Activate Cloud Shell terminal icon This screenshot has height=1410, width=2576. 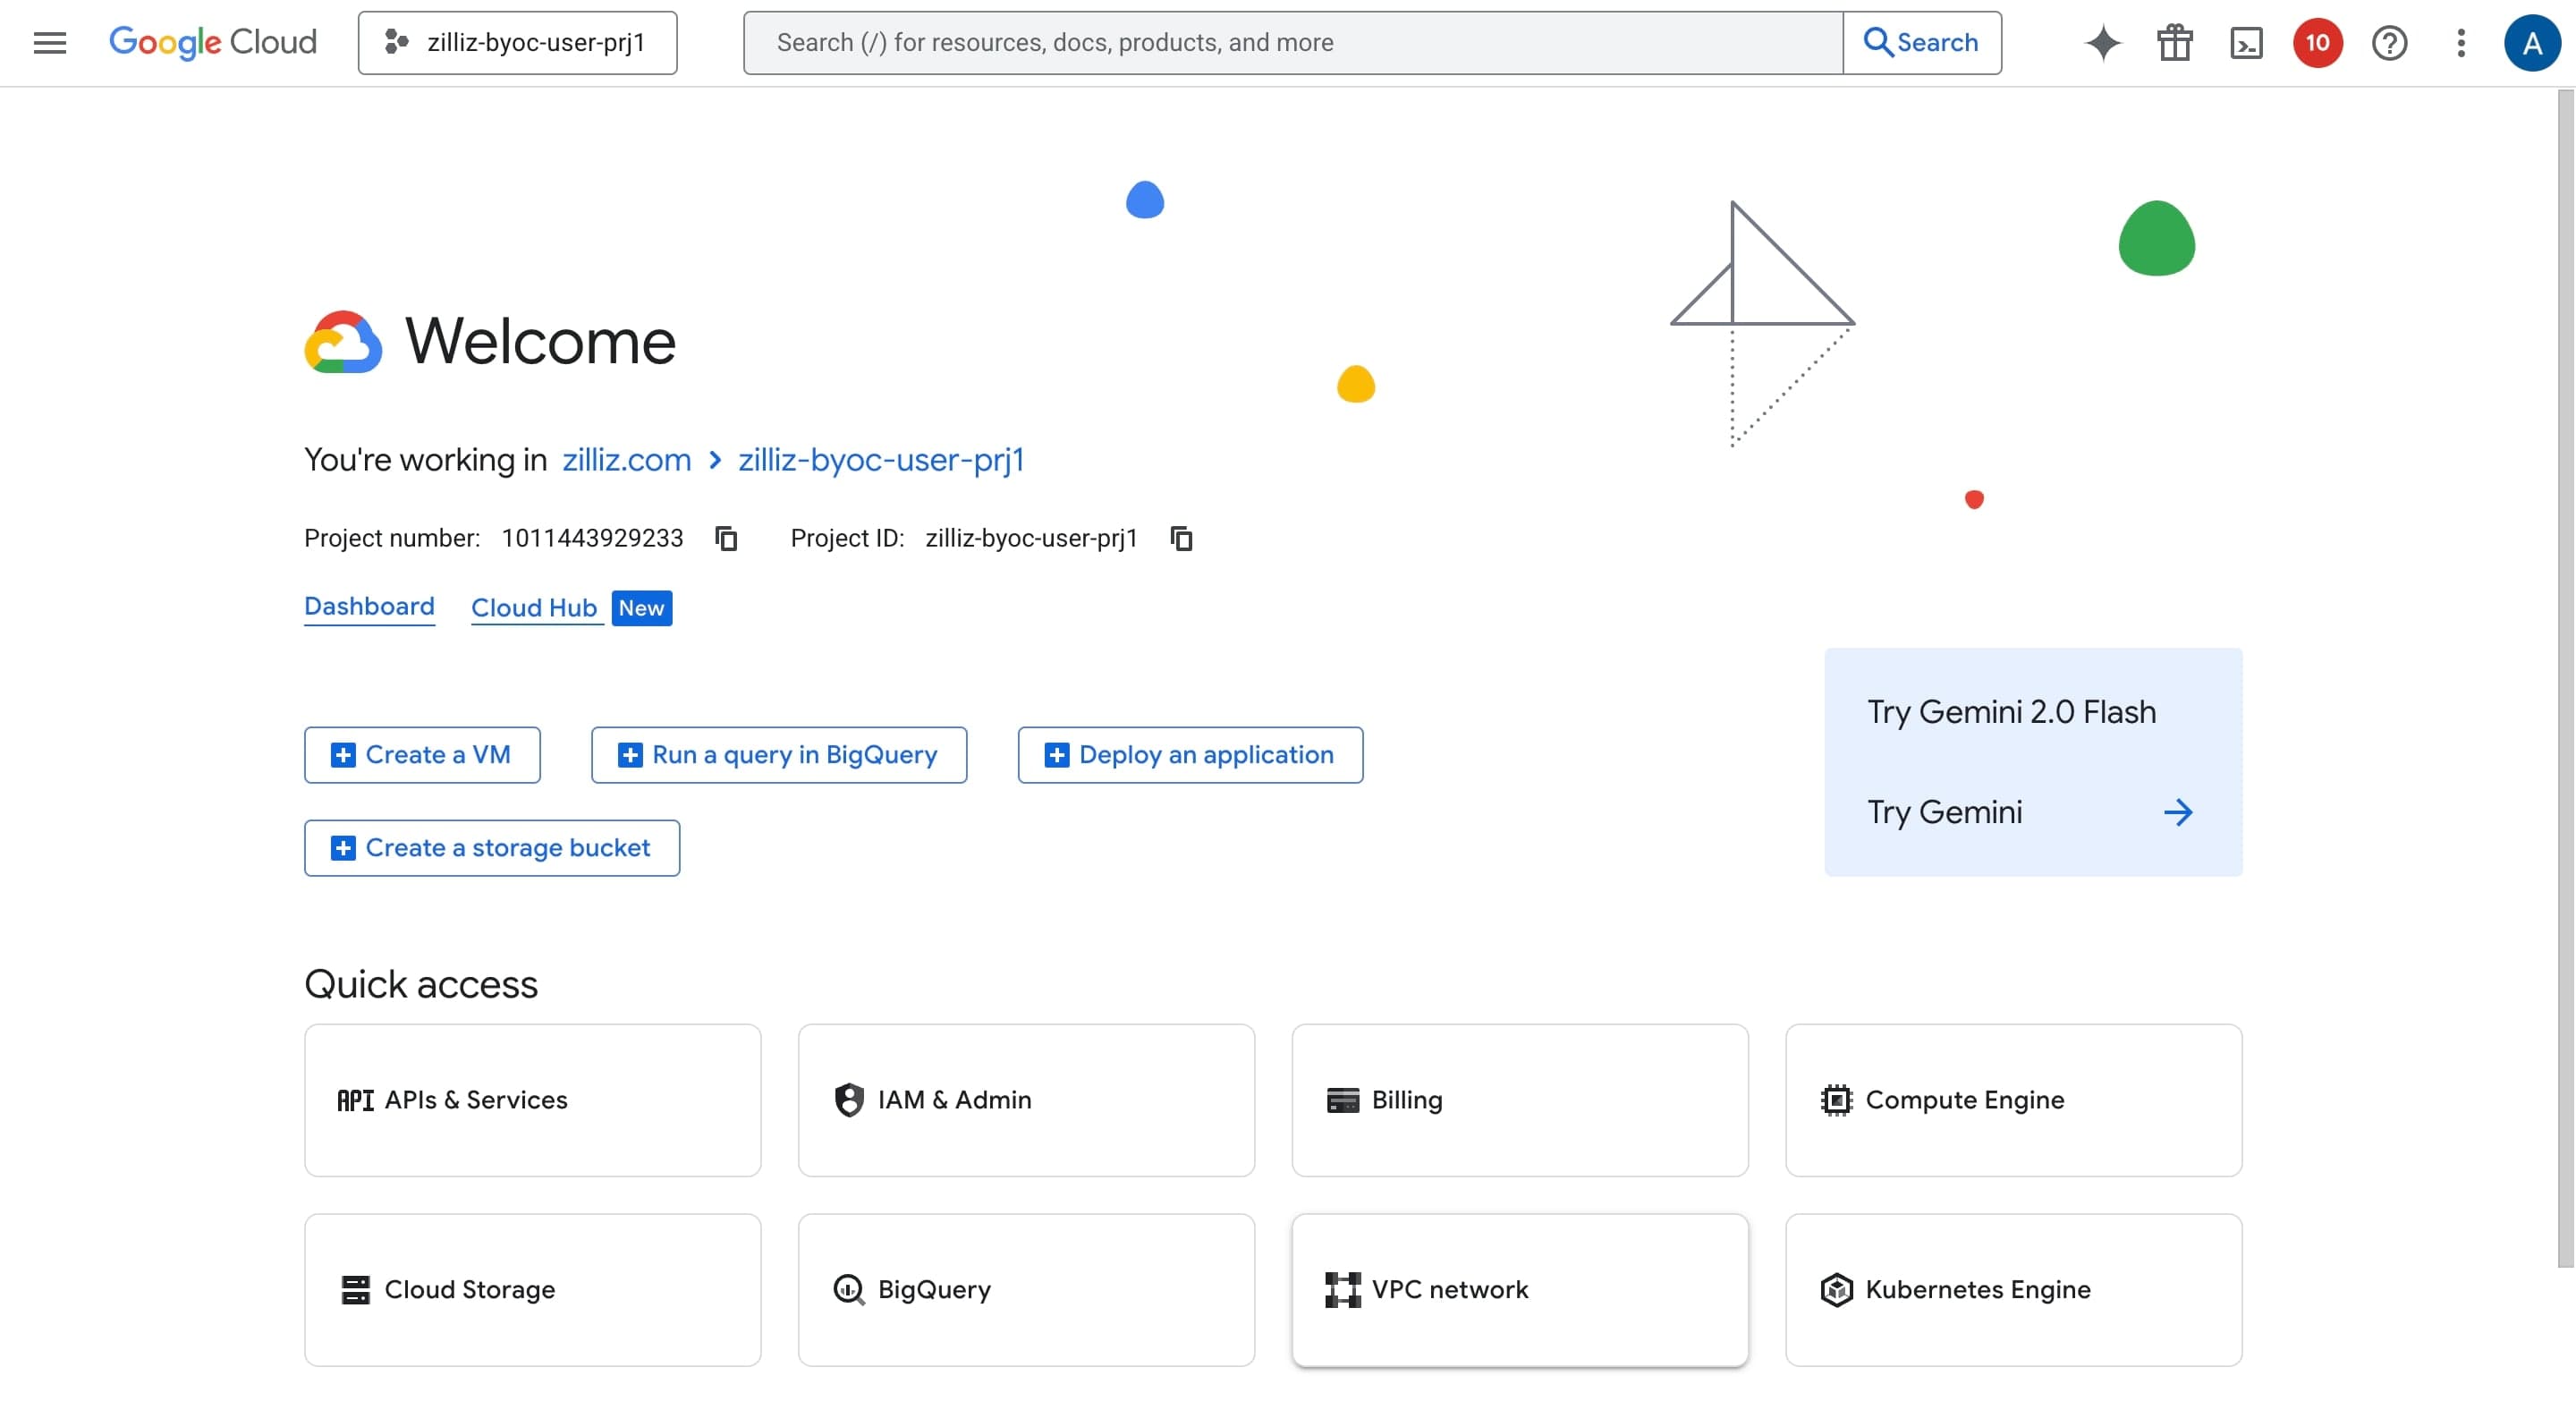(x=2246, y=43)
